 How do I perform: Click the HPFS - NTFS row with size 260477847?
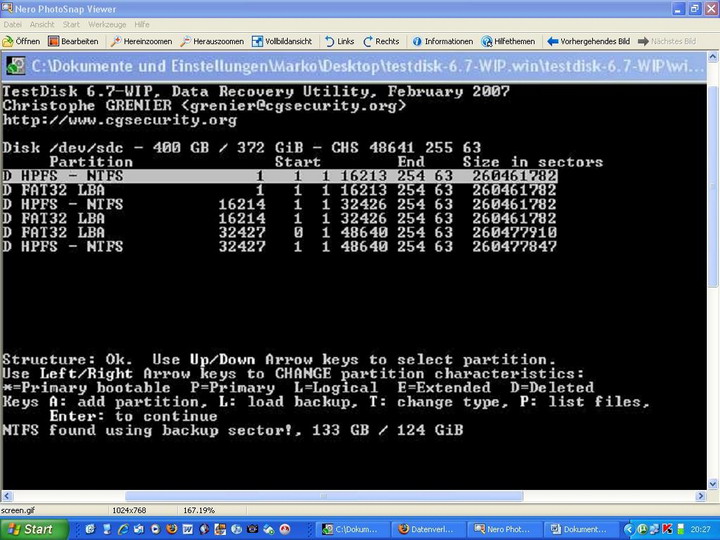pos(280,247)
